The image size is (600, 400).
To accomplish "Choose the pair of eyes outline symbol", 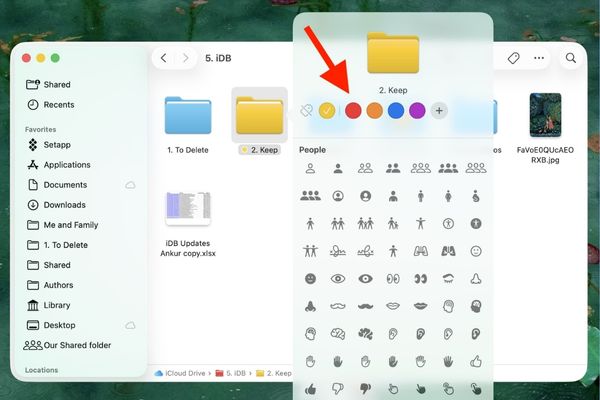I will (393, 279).
